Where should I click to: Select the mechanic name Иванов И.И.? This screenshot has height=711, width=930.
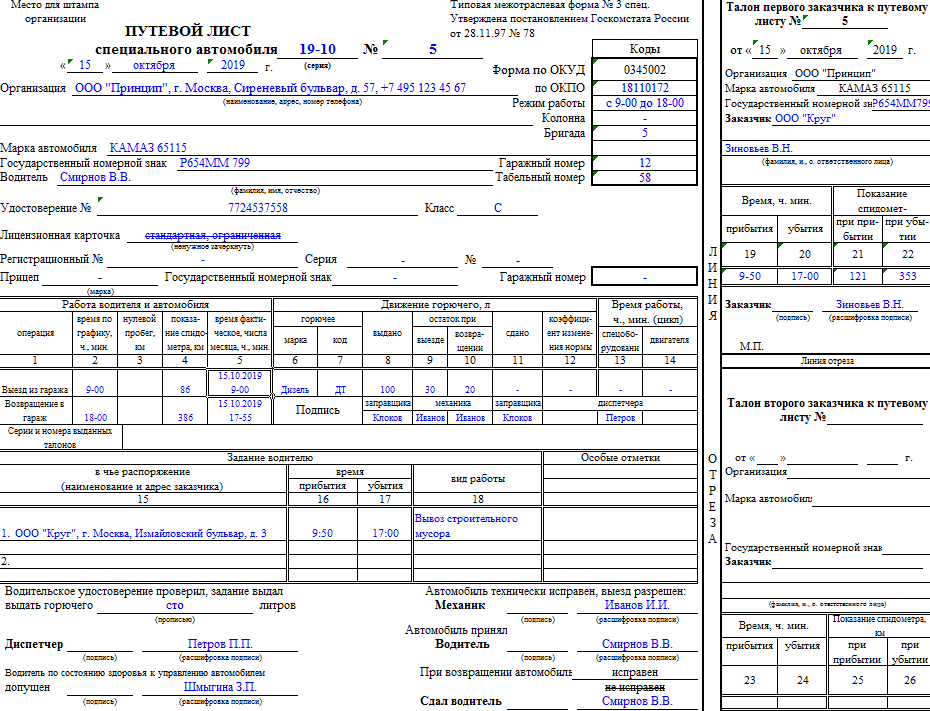pos(637,605)
